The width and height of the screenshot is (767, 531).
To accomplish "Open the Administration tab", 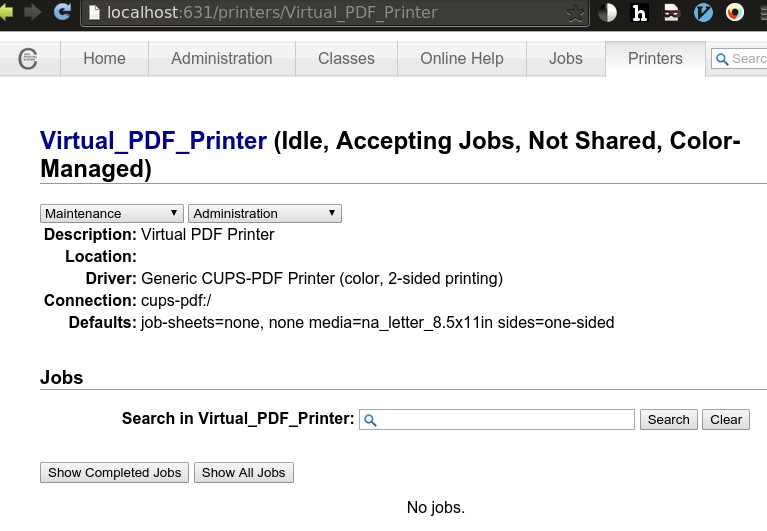I will coord(221,59).
